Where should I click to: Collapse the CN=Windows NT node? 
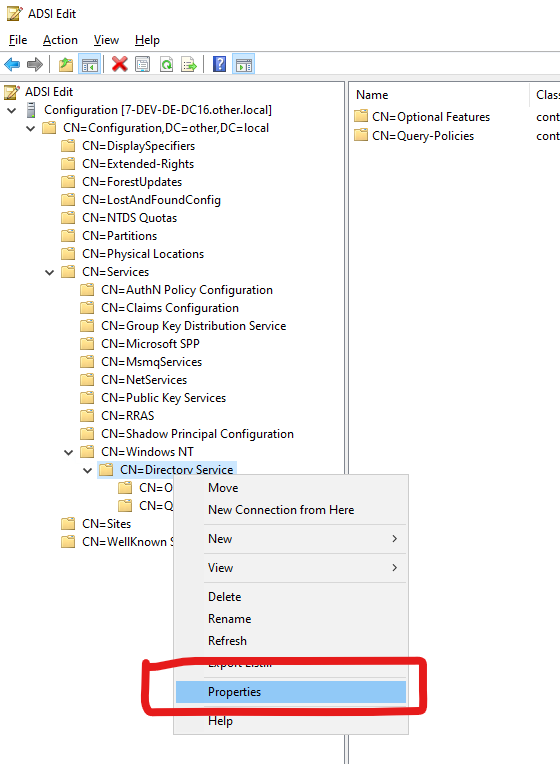click(68, 453)
